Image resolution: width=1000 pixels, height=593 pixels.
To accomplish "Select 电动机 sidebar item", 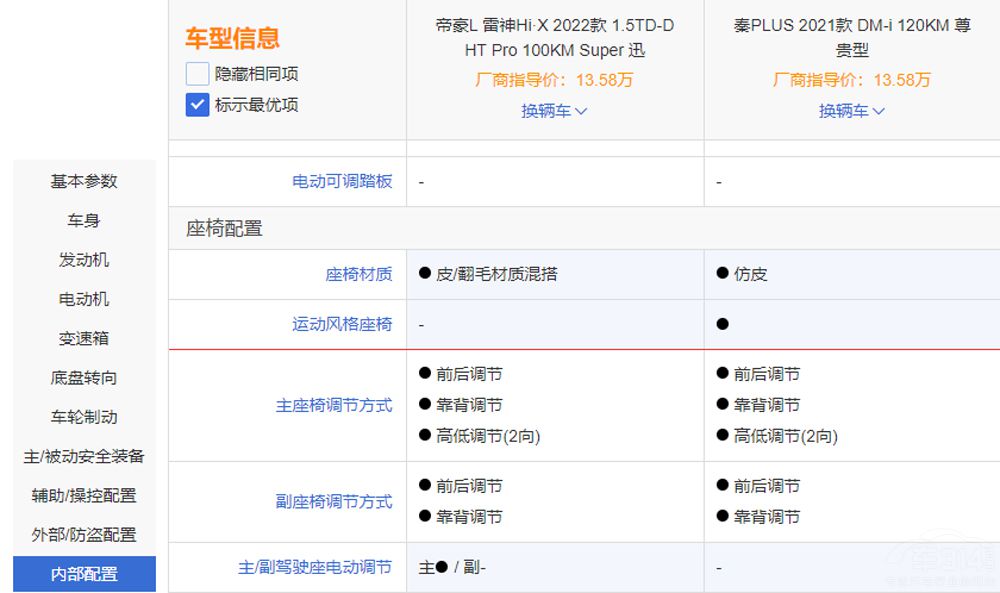I will click(84, 299).
